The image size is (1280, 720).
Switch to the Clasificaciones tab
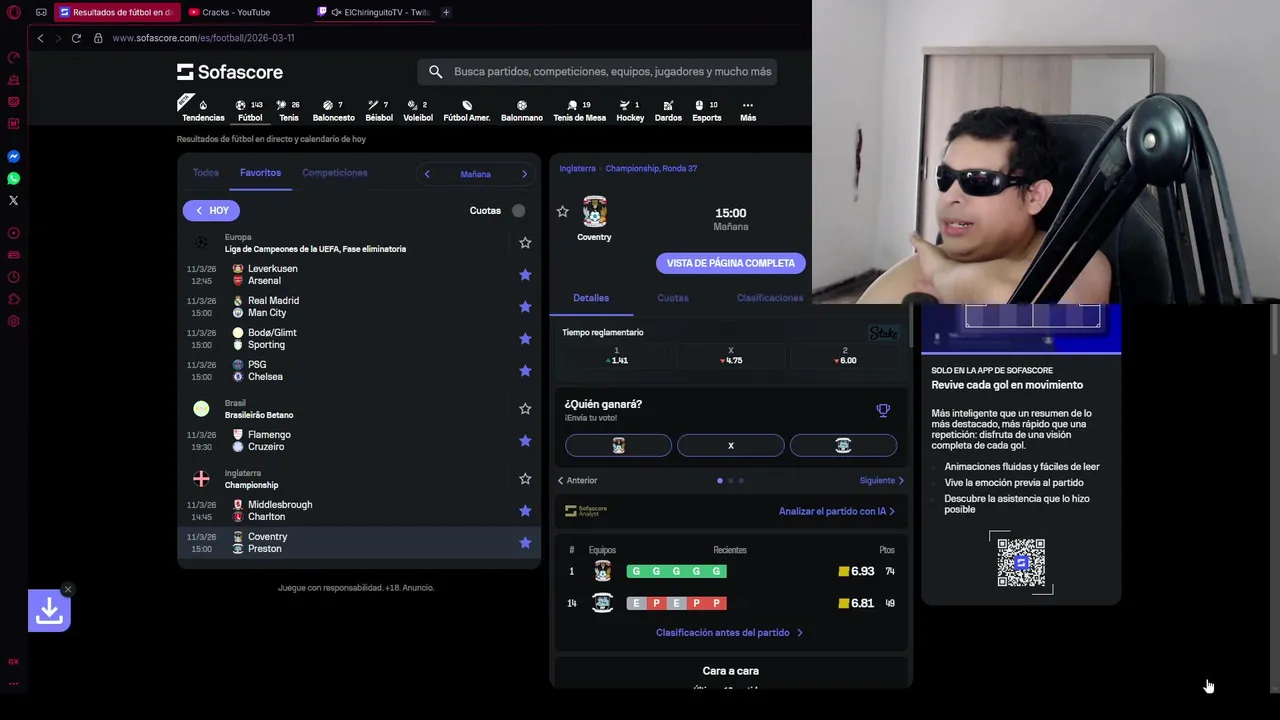770,298
